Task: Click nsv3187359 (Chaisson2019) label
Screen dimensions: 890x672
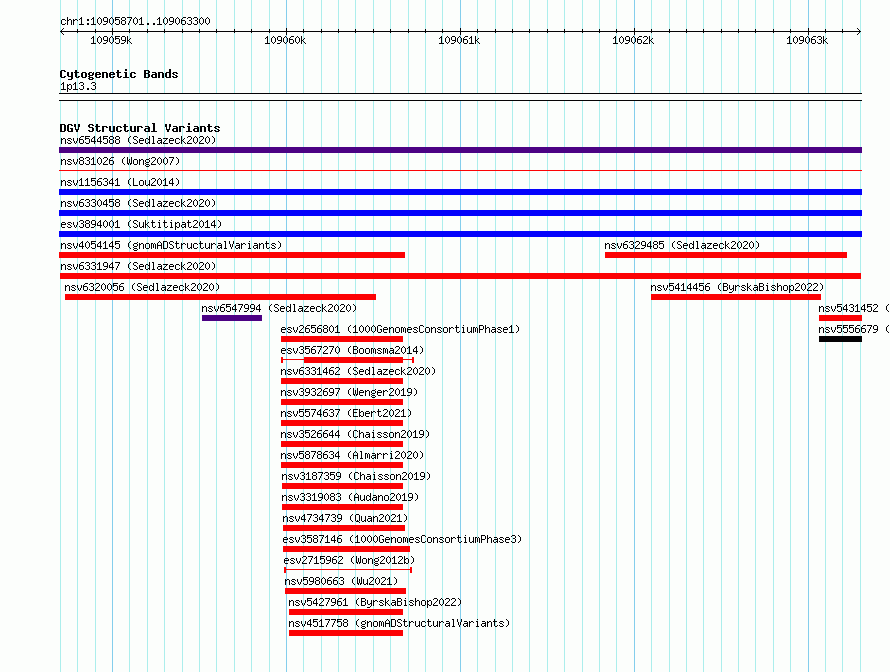Action: 356,476
